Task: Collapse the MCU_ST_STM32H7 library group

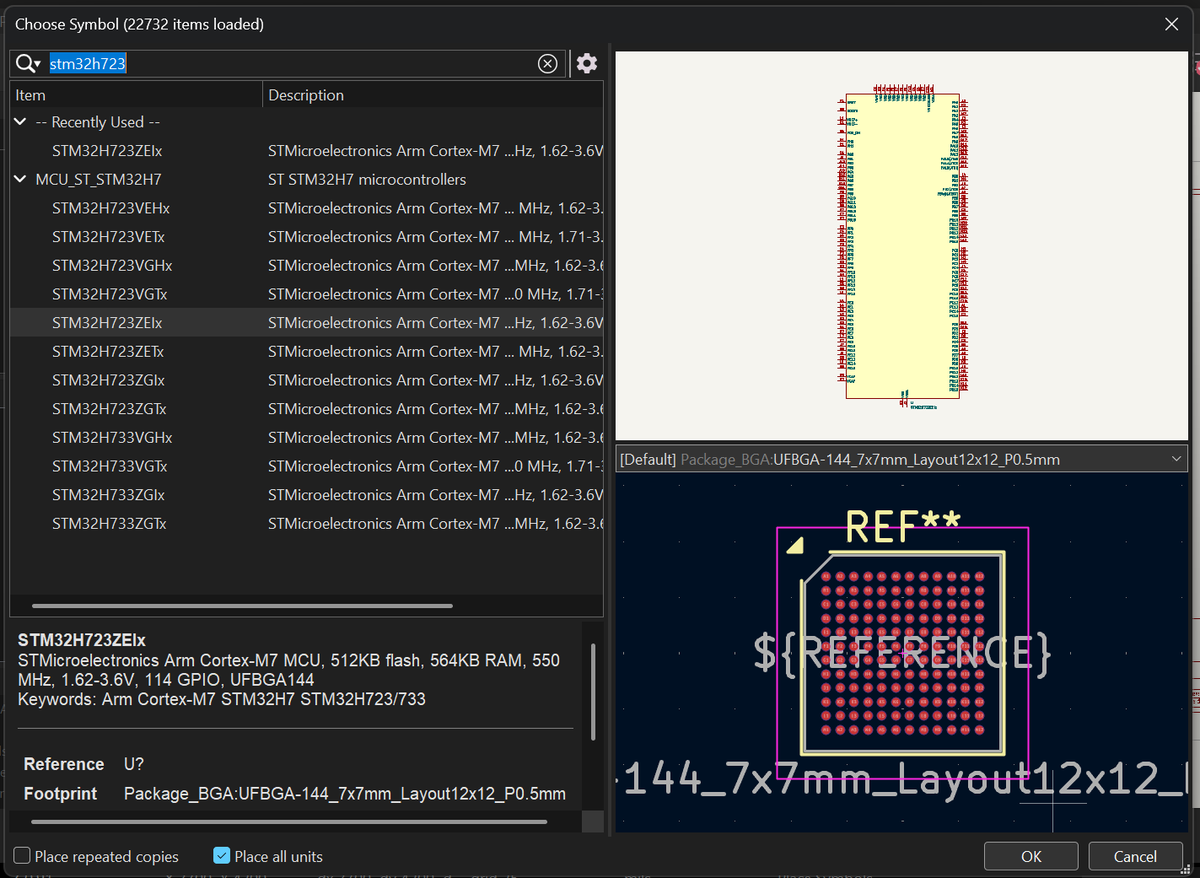Action: [x=20, y=180]
